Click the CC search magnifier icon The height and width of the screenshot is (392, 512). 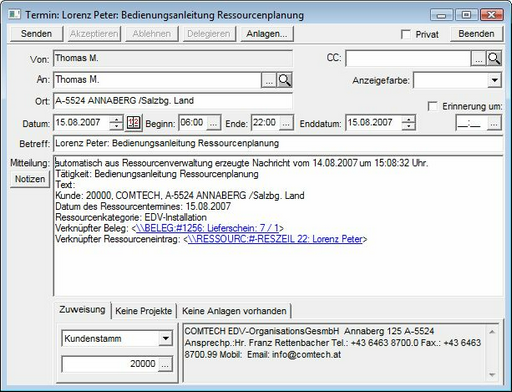pos(494,58)
